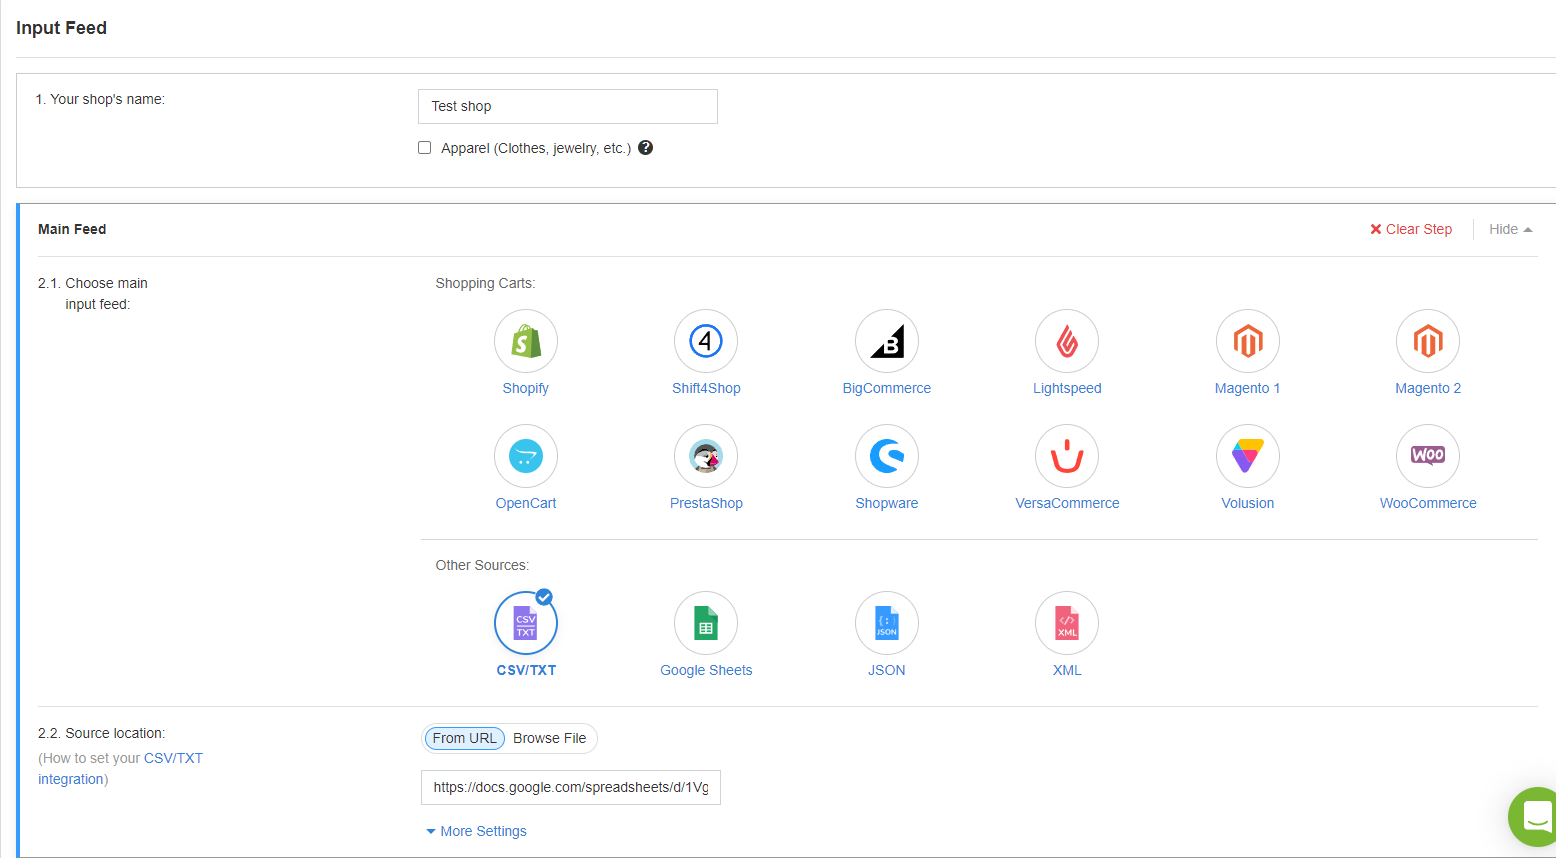This screenshot has height=858, width=1556.
Task: Pick the OpenCart icon
Action: click(526, 456)
